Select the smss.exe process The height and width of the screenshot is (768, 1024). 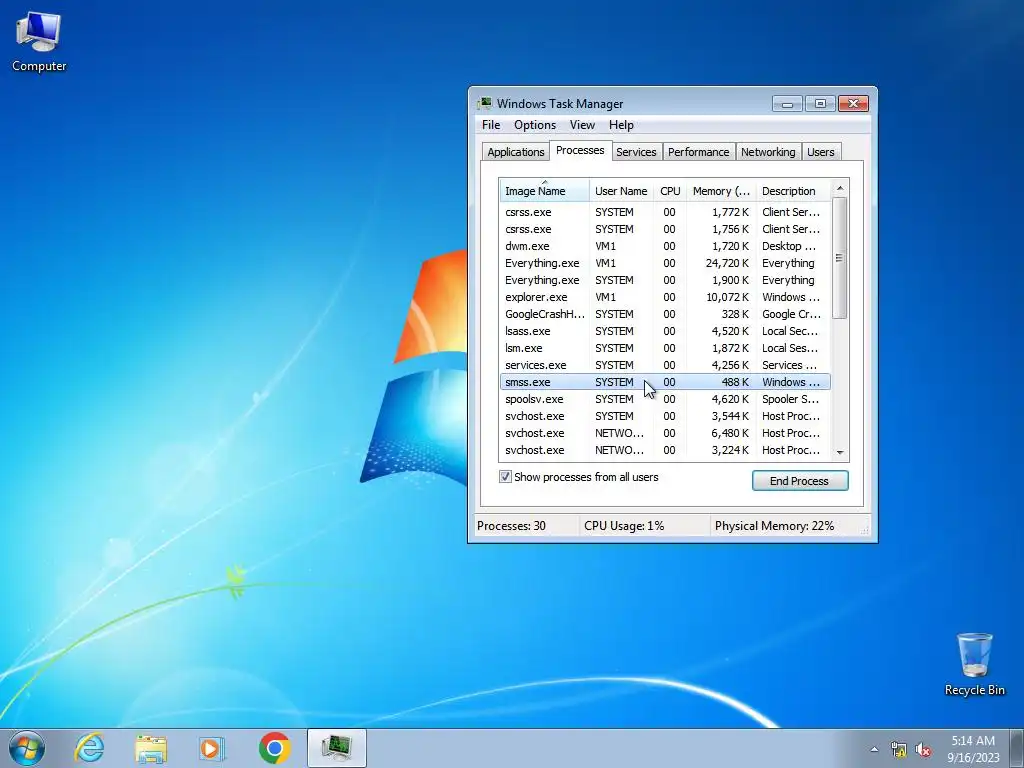tap(665, 382)
